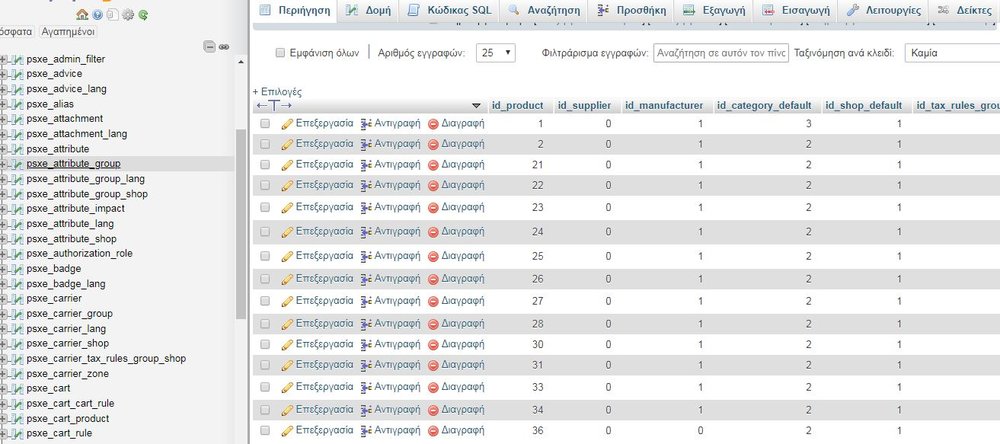
Task: Click red delete icon for product 36
Action: point(433,431)
